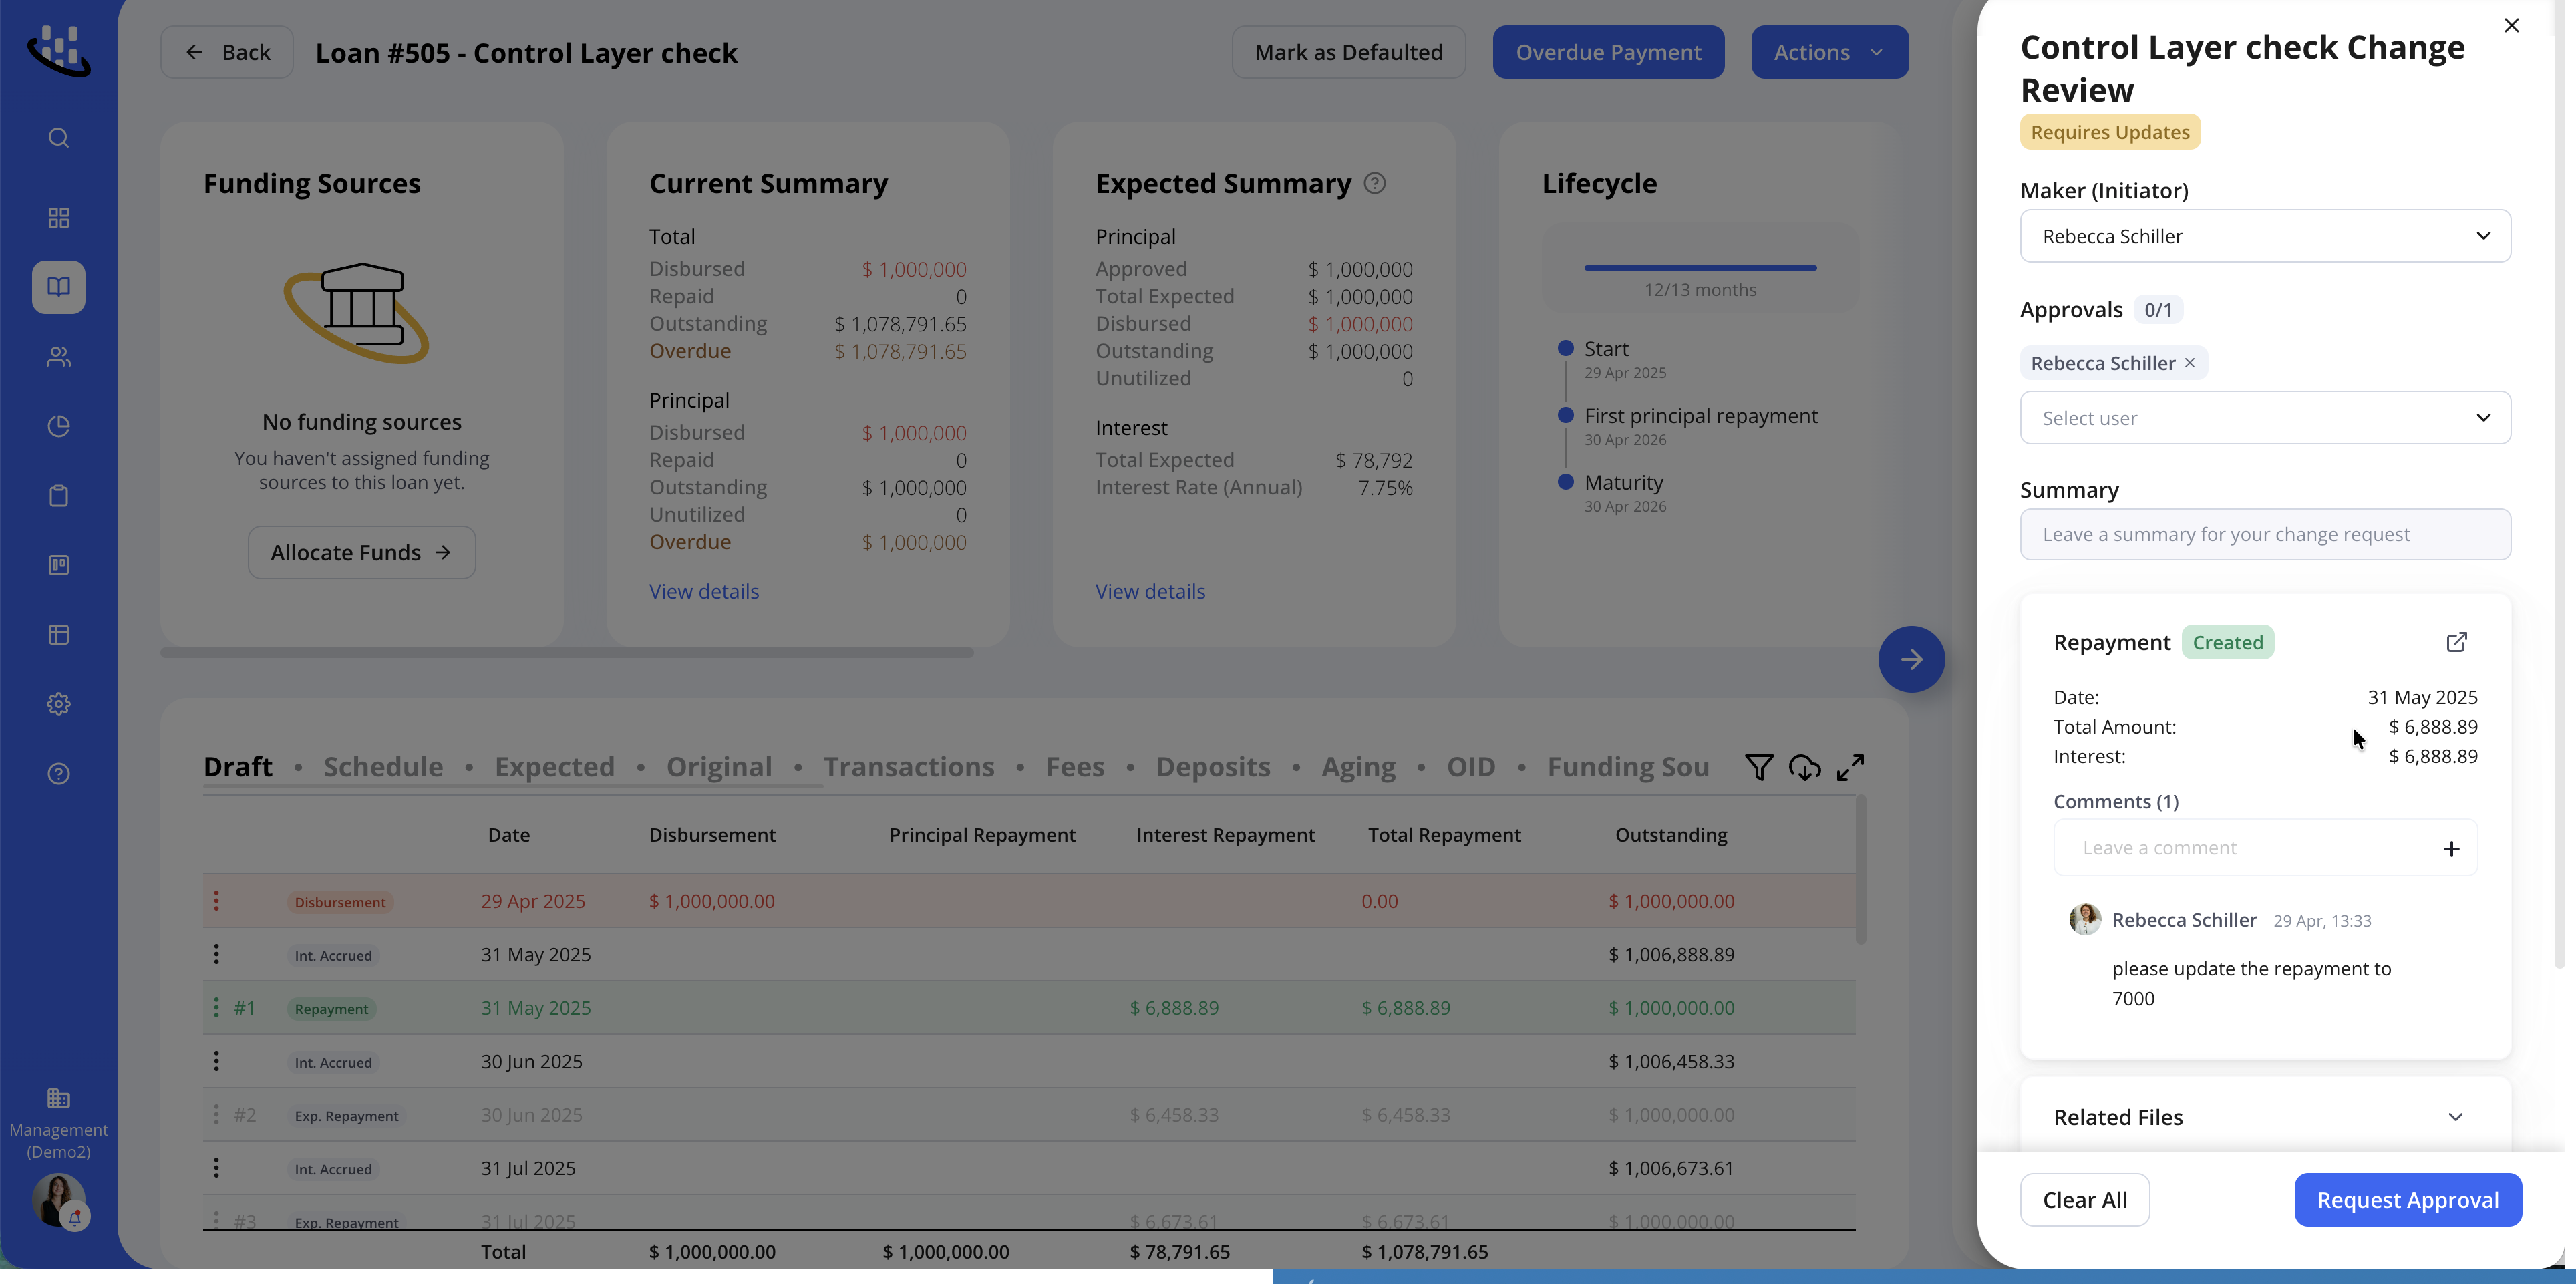Click the help question mark sidebar icon
Image resolution: width=2576 pixels, height=1284 pixels.
point(59,774)
